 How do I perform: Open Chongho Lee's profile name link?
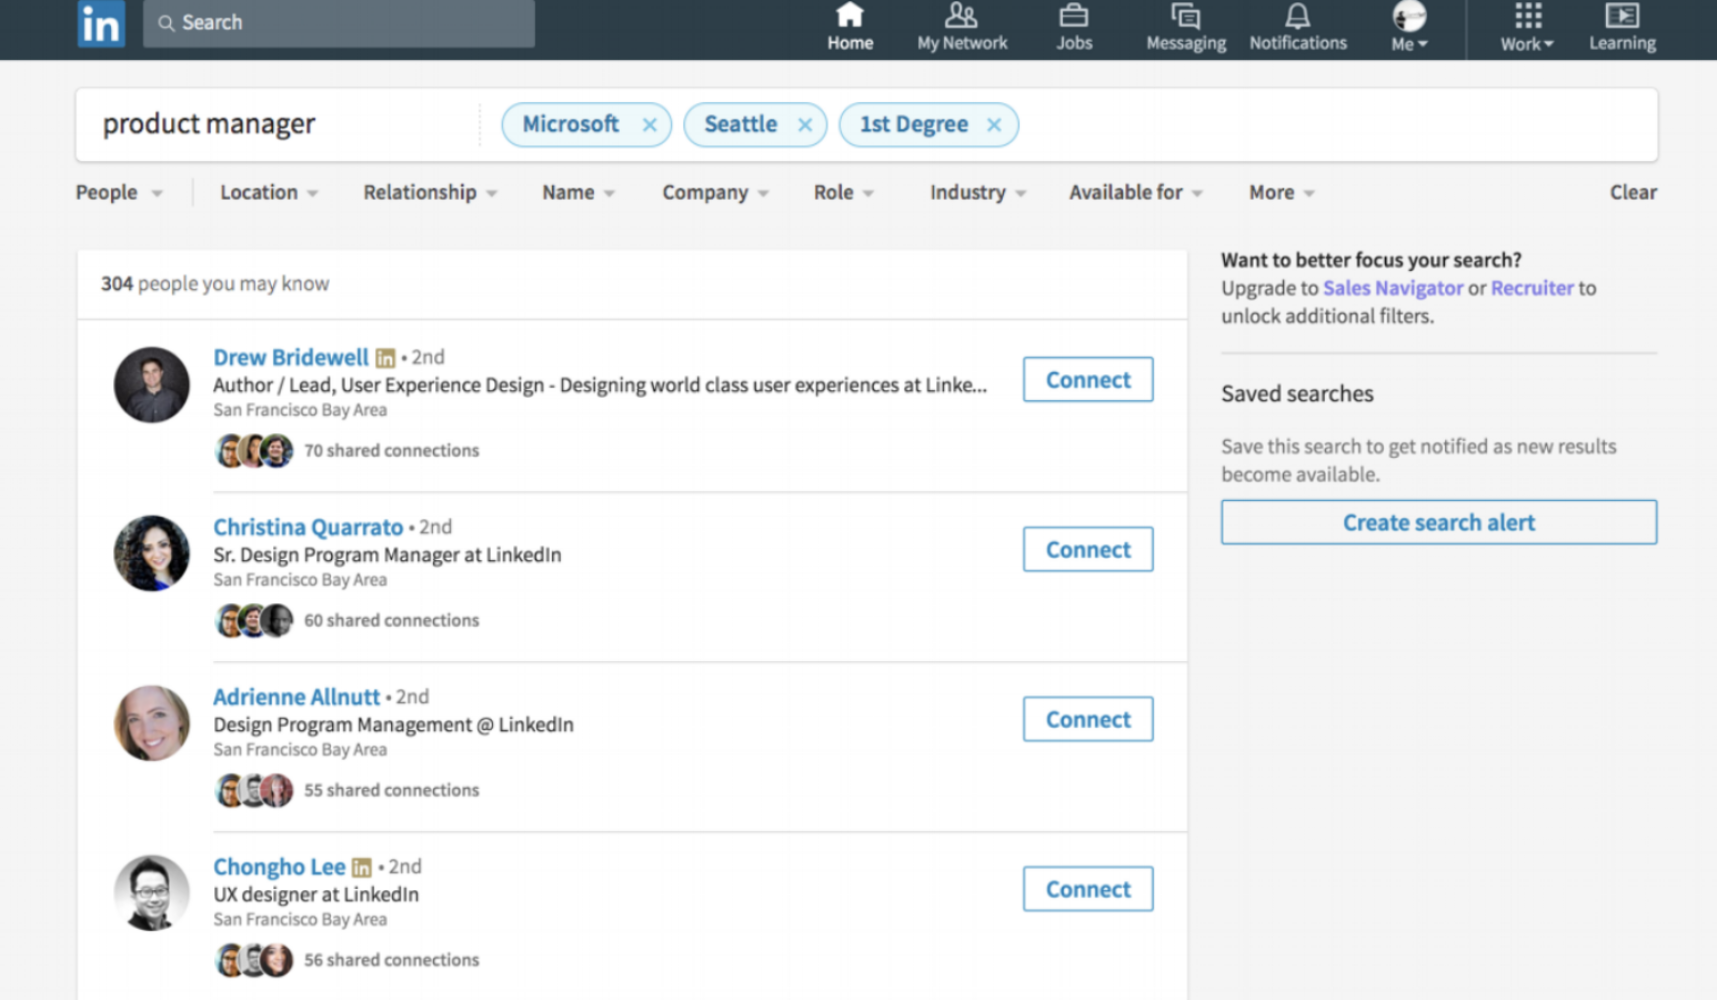coord(279,867)
